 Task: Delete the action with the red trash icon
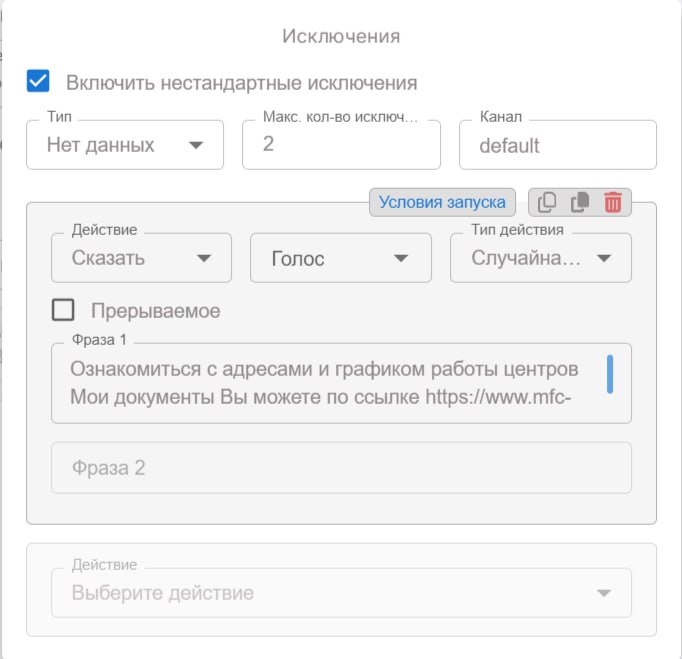pyautogui.click(x=613, y=203)
